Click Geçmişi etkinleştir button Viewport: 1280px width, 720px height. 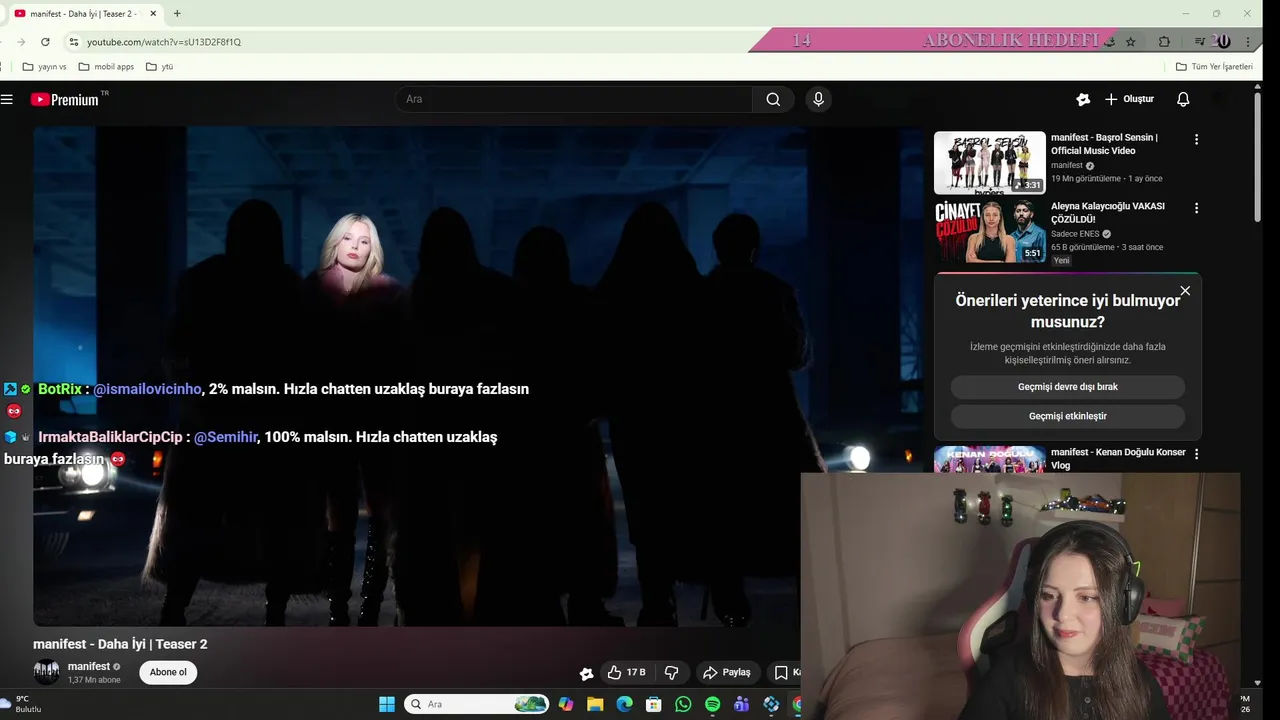pyautogui.click(x=1068, y=416)
